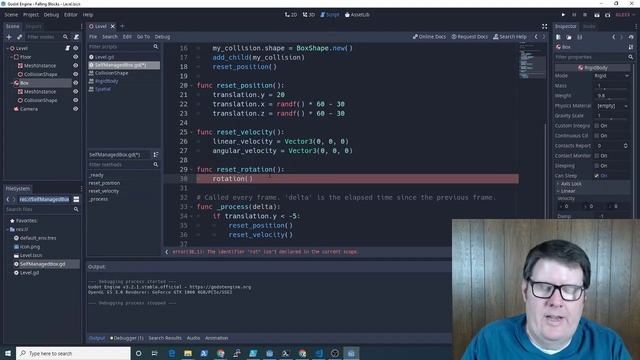This screenshot has width=640, height=360.
Task: Open the Debug menu in top bar
Action: (x=51, y=15)
